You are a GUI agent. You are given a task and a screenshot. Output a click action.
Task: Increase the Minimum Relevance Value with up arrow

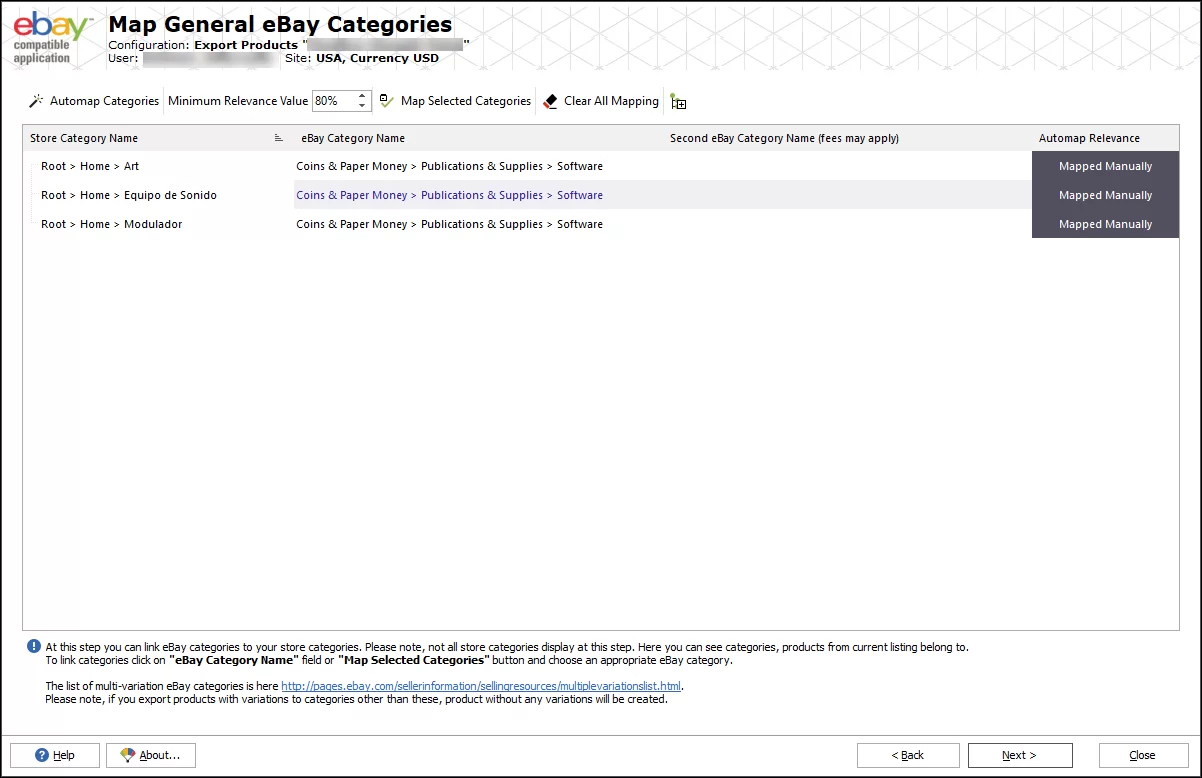coord(362,96)
